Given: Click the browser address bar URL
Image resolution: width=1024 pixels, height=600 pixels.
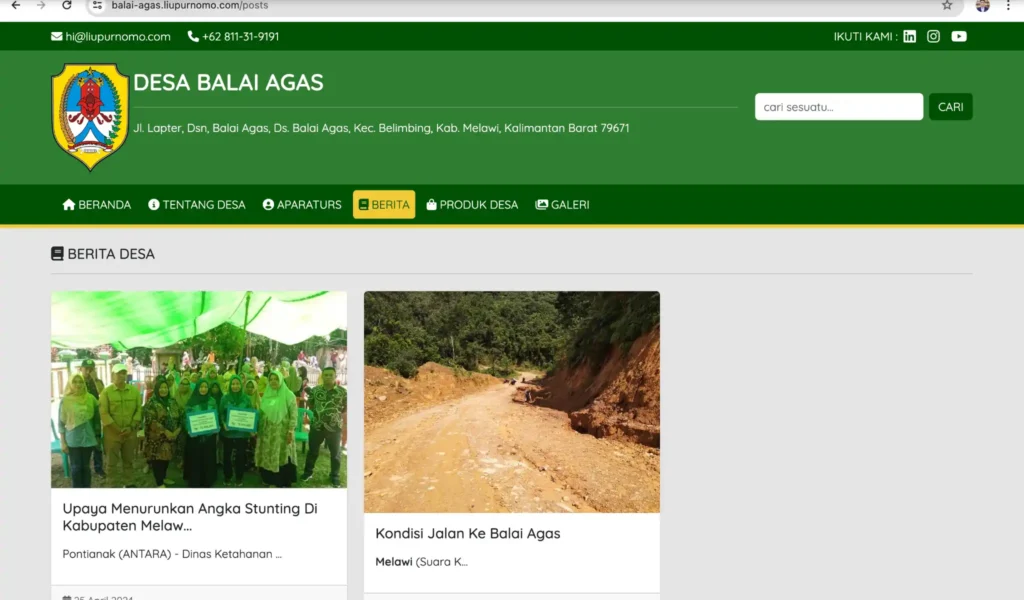Looking at the screenshot, I should coord(189,5).
